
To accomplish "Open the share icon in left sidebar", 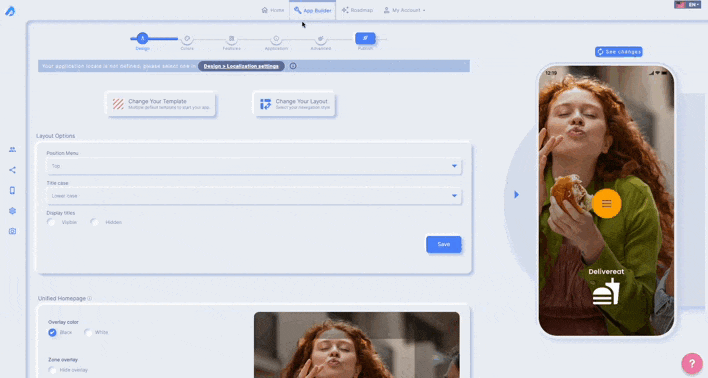I will point(12,170).
